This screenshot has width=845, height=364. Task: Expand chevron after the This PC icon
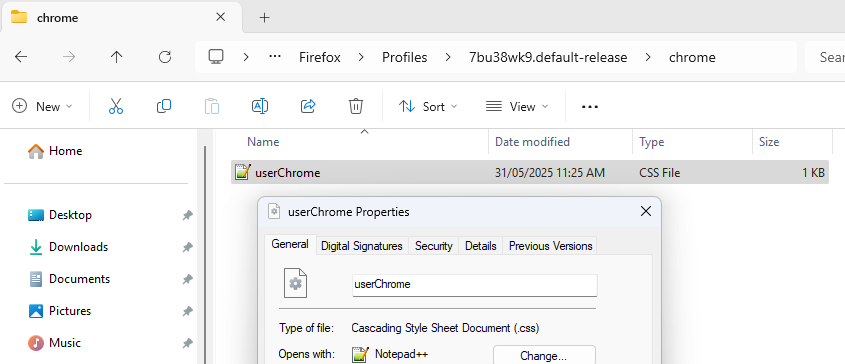pyautogui.click(x=246, y=57)
